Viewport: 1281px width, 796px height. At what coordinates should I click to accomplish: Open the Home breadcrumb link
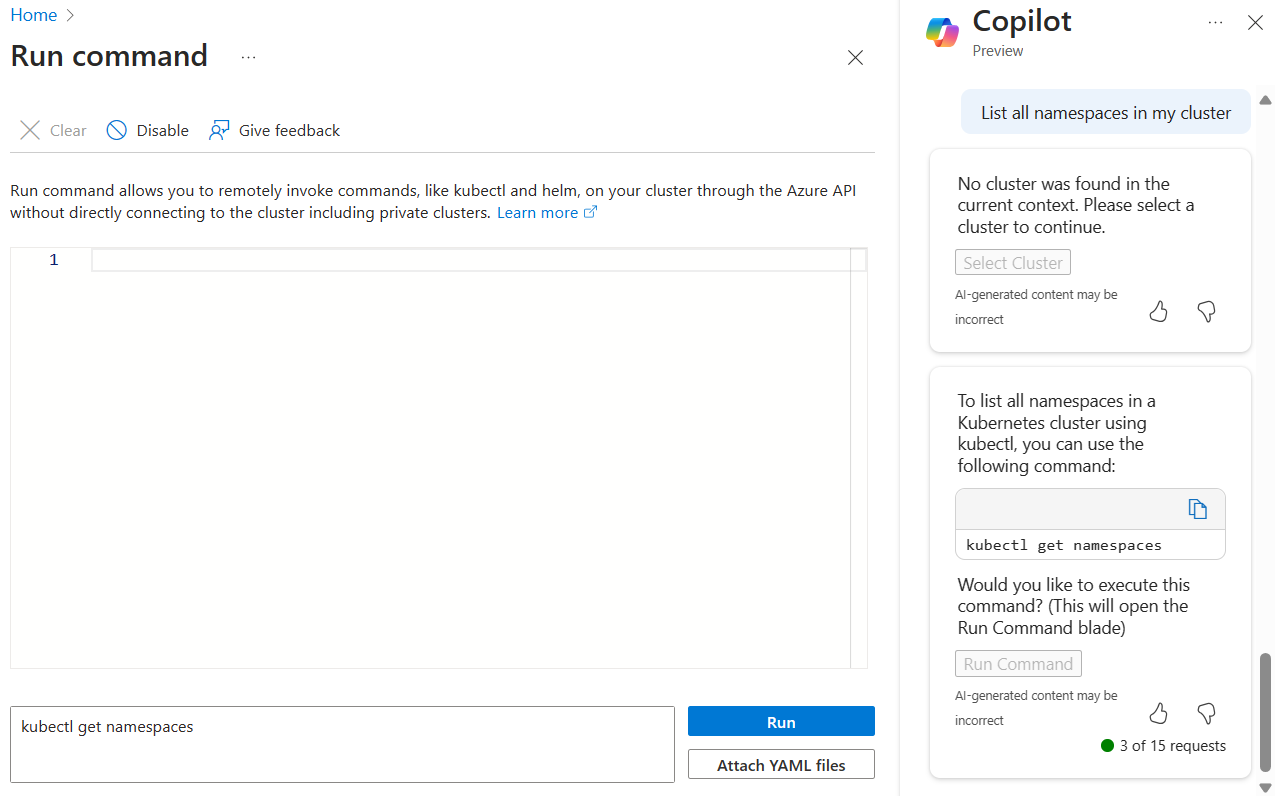(34, 15)
